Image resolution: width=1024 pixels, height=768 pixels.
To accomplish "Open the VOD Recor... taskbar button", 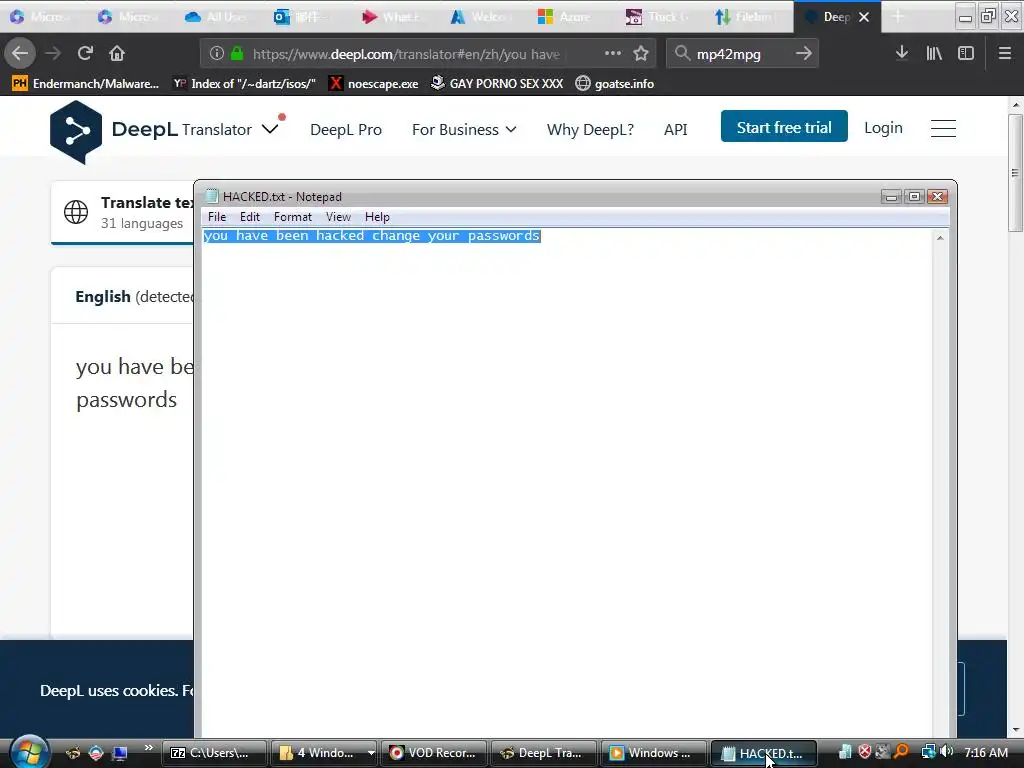I will (x=434, y=753).
